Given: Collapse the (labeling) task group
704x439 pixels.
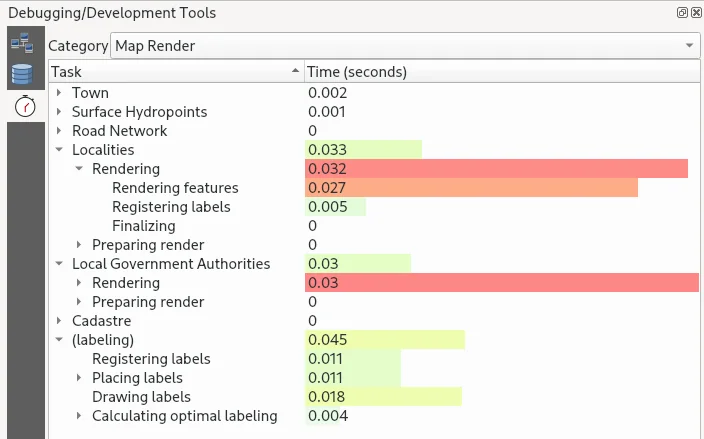Looking at the screenshot, I should pos(59,340).
